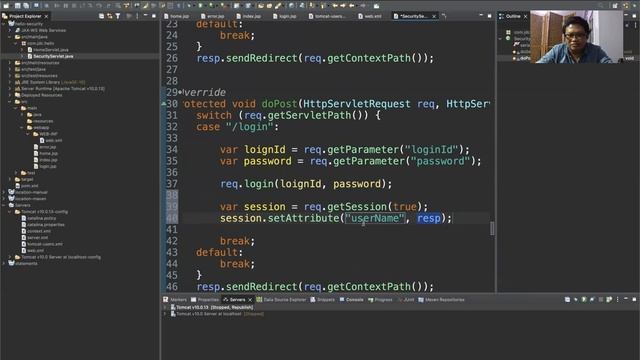The height and width of the screenshot is (360, 640).
Task: Open the Properties view tab
Action: (x=205, y=300)
